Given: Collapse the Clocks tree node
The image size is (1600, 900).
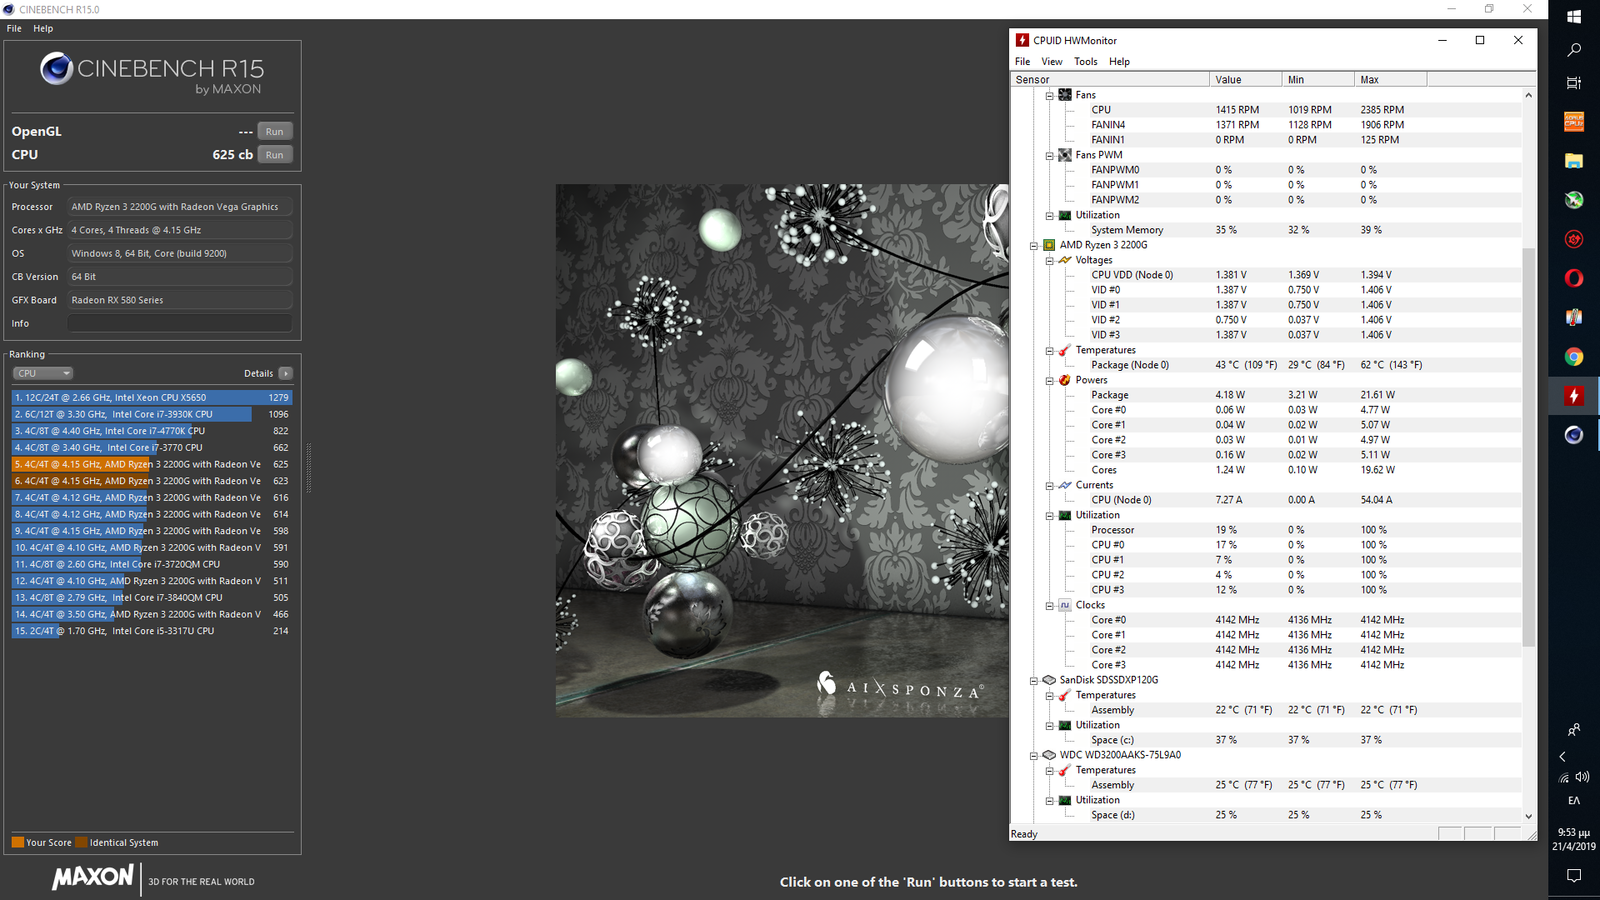Looking at the screenshot, I should coord(1049,606).
